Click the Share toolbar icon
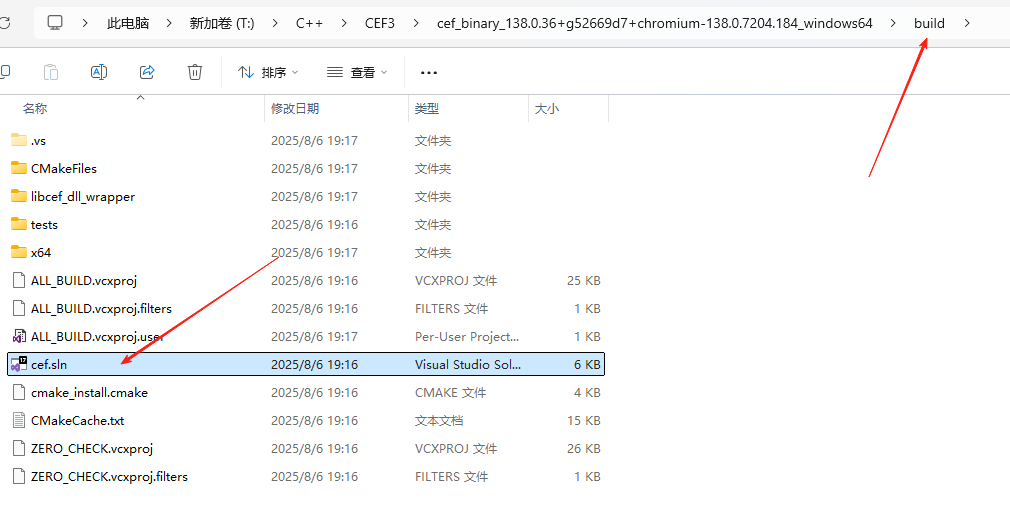This screenshot has height=527, width=1010. pyautogui.click(x=147, y=72)
